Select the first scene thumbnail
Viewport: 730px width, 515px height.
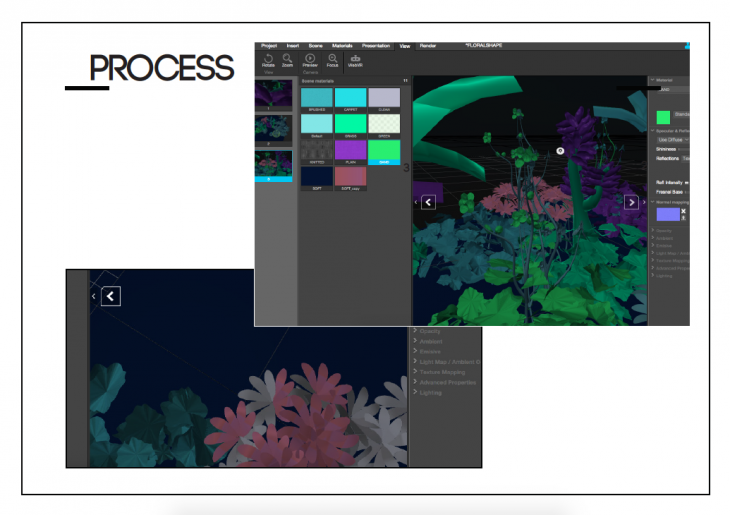(273, 94)
